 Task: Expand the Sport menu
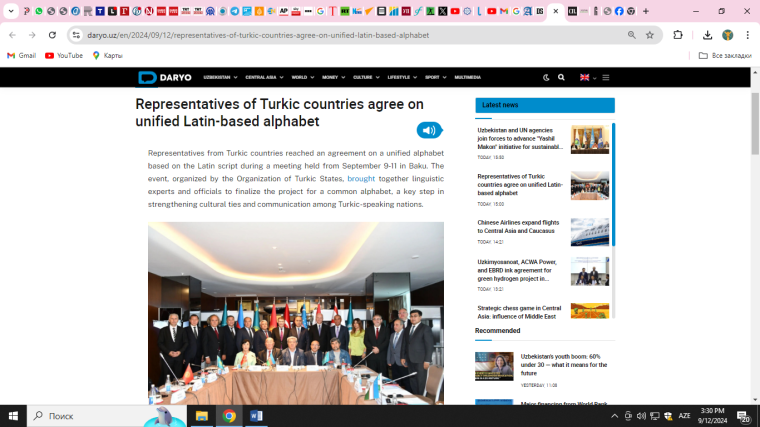click(436, 78)
